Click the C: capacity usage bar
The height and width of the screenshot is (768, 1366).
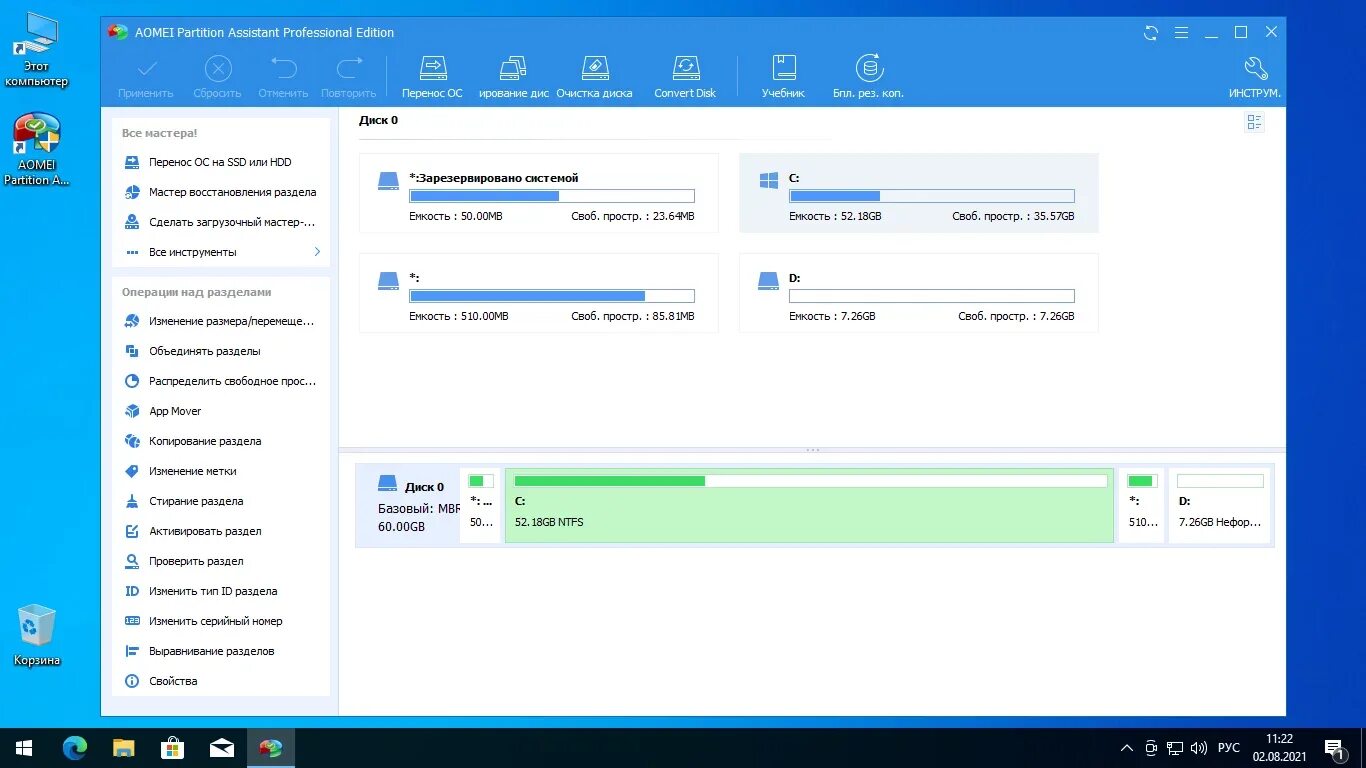pyautogui.click(x=931, y=196)
